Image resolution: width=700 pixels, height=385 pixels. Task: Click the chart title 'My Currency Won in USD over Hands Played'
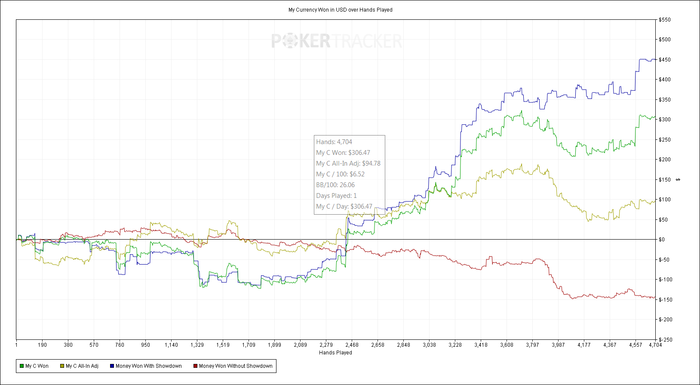point(341,10)
